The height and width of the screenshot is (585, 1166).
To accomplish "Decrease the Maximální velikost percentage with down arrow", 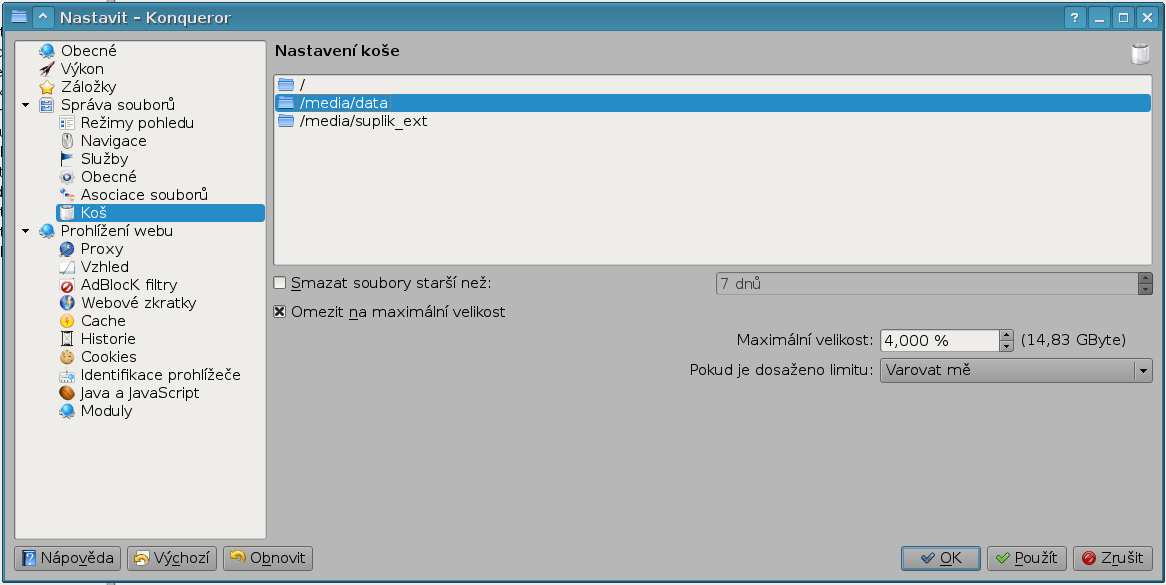I will [1006, 346].
